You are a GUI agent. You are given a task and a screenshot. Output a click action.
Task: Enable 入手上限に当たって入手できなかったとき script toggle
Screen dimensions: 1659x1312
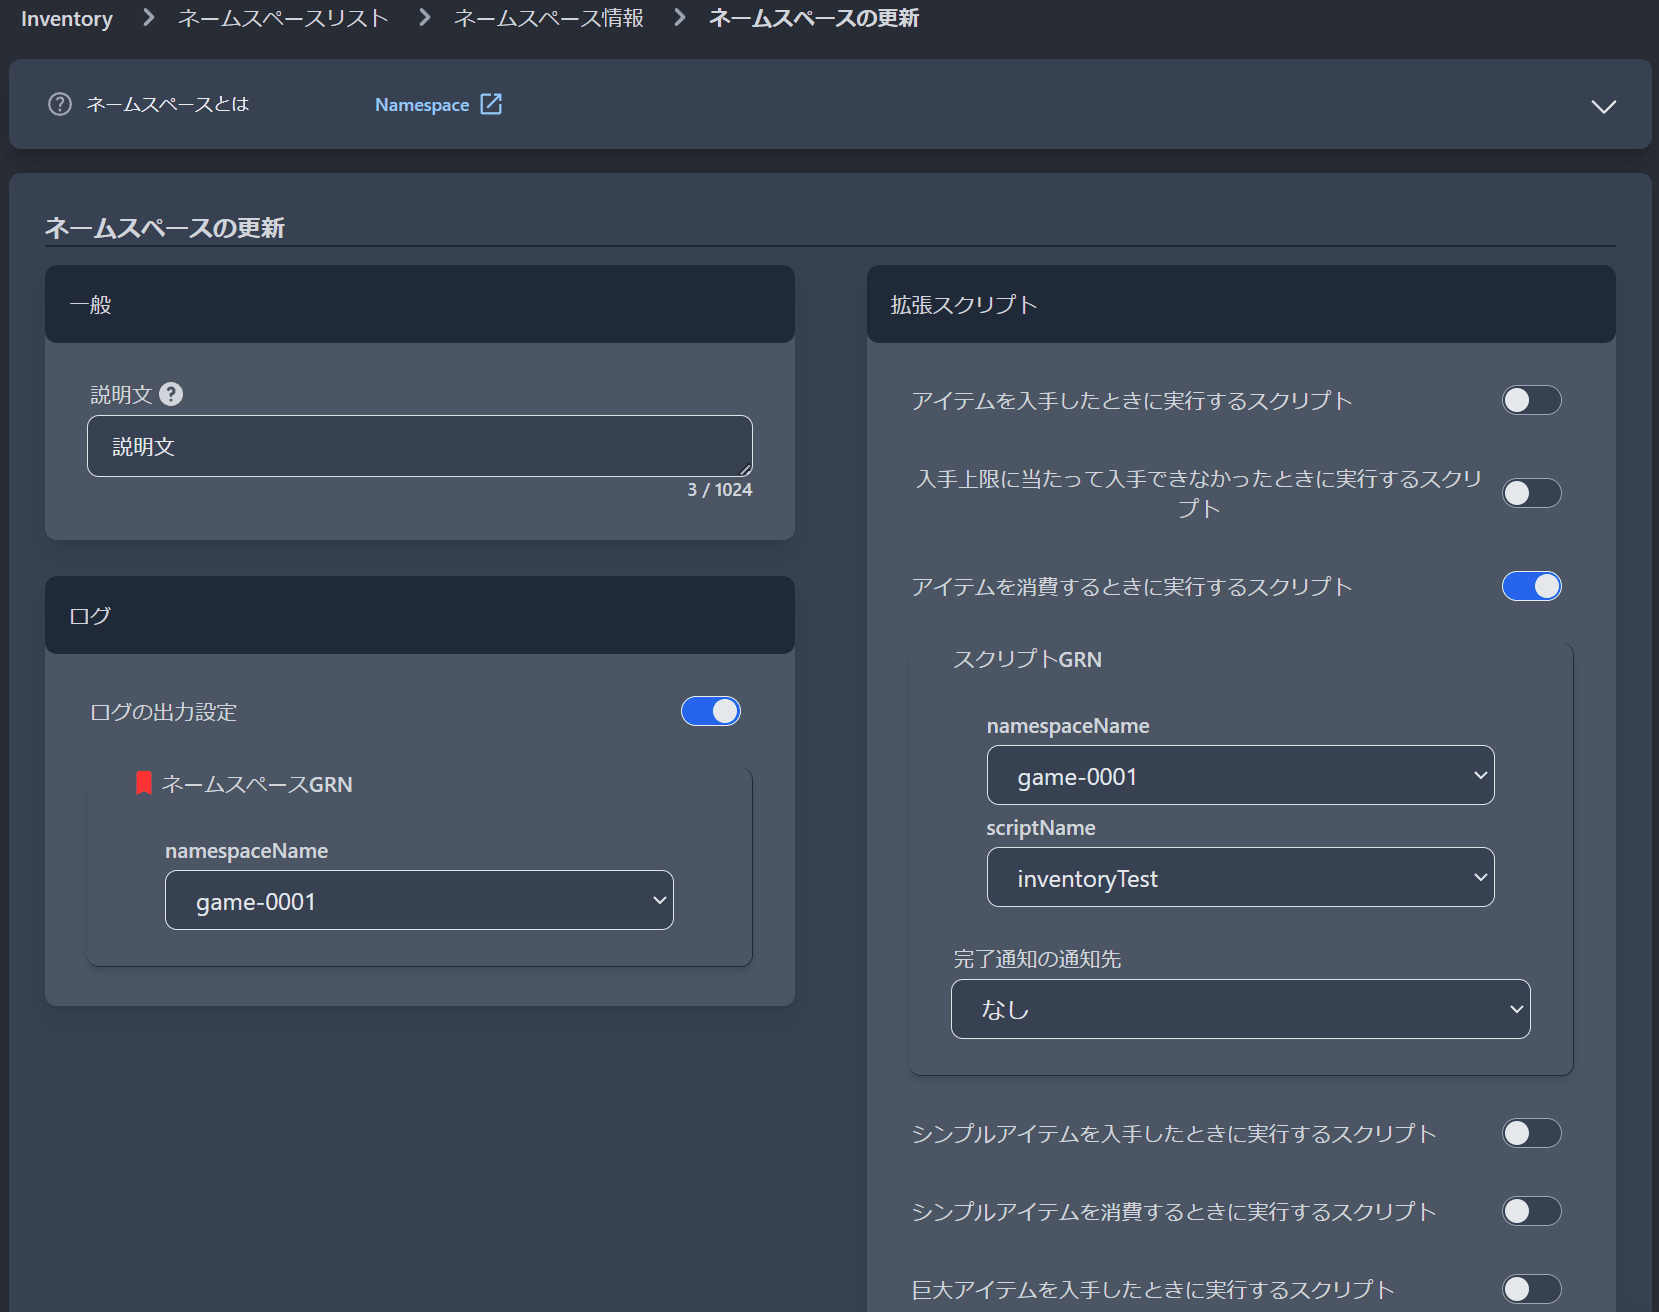pos(1531,493)
